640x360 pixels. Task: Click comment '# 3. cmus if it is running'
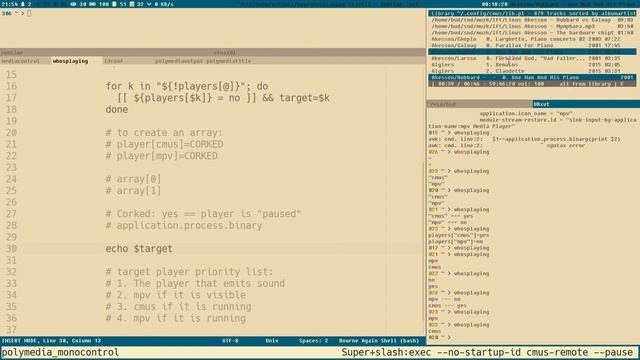[x=178, y=307]
